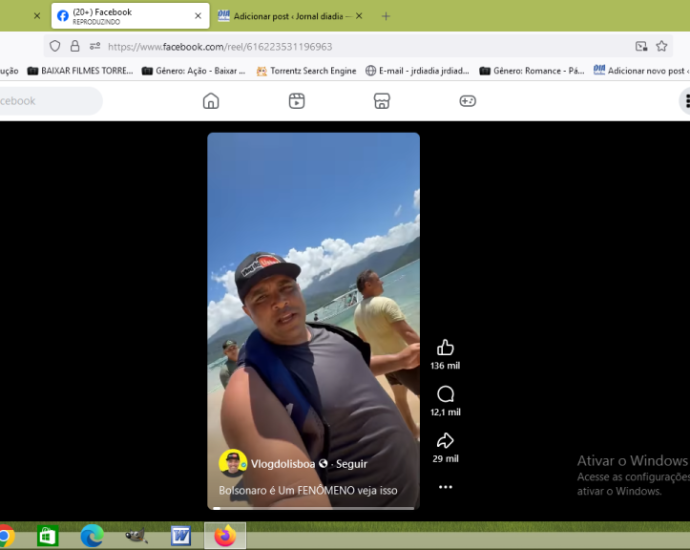Launch Microsoft Word from the taskbar
The height and width of the screenshot is (550, 690).
pos(180,536)
